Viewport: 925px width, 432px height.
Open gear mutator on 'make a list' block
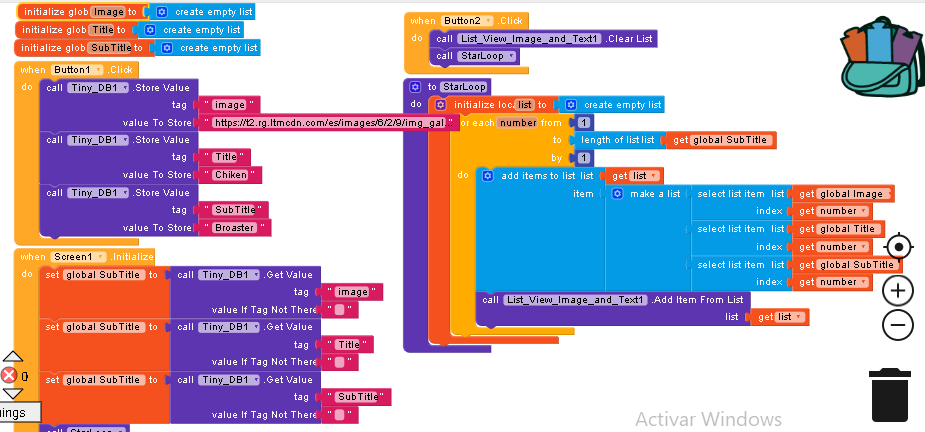[616, 193]
